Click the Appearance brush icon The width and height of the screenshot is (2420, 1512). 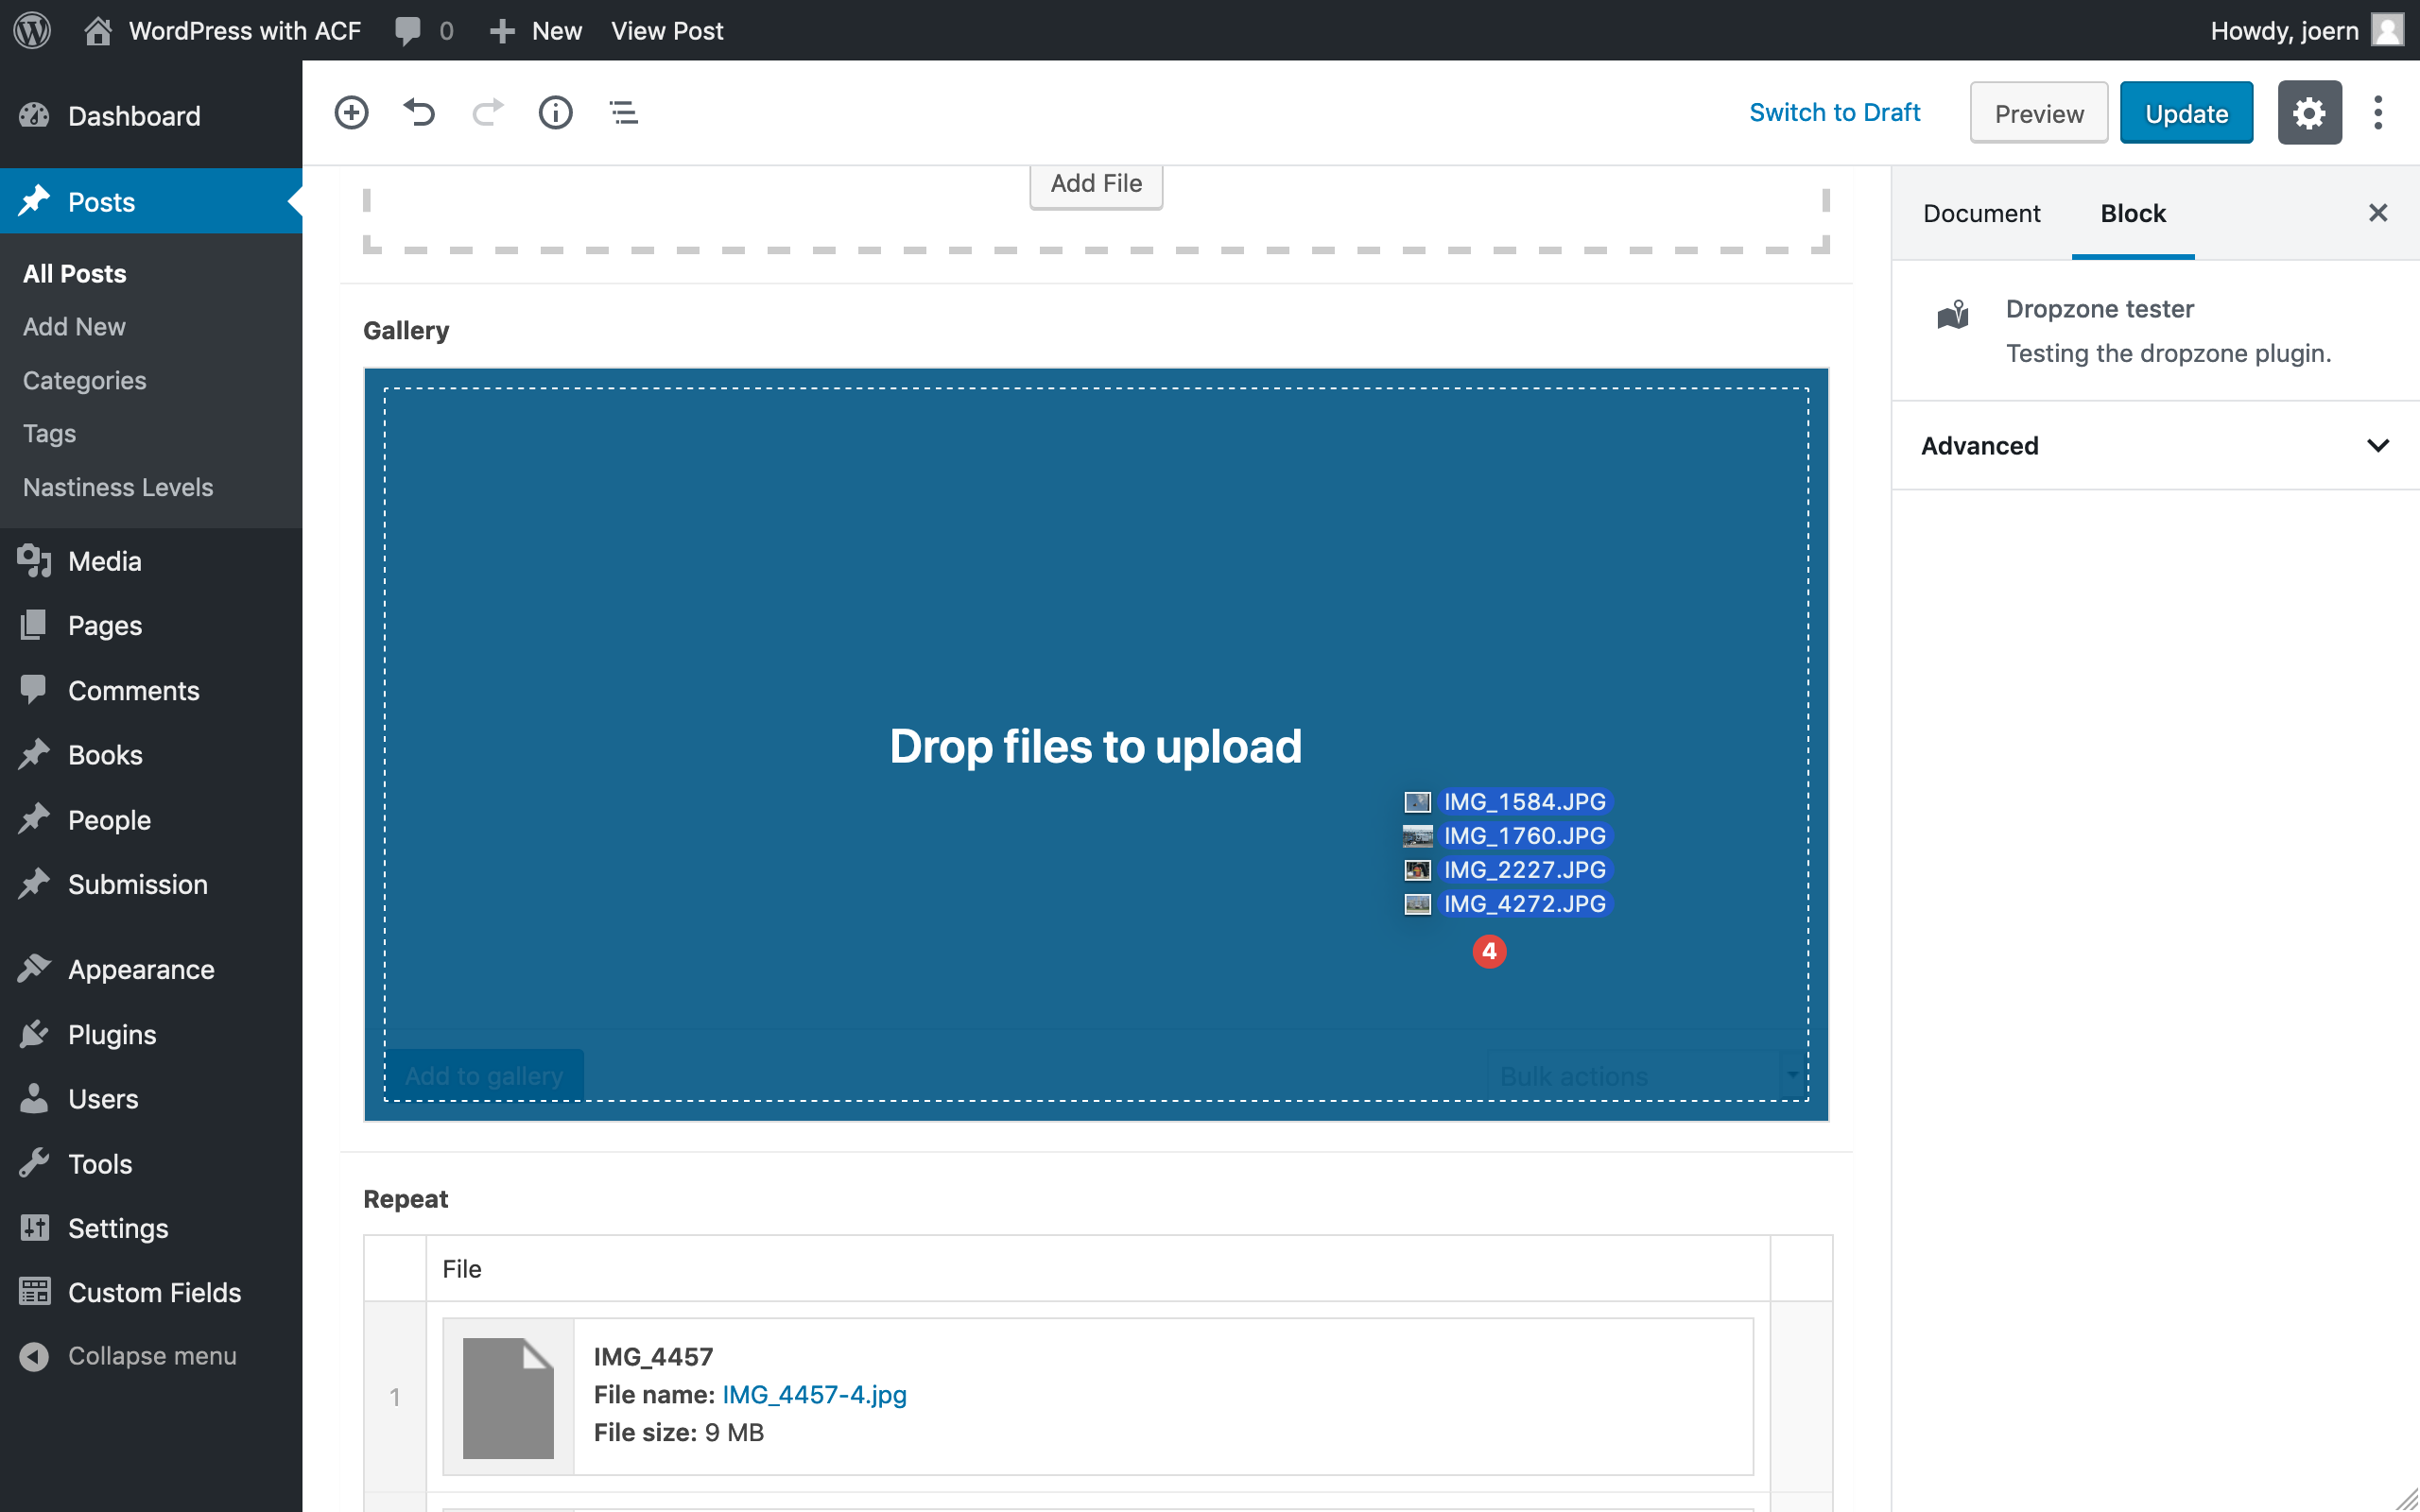[x=34, y=968]
